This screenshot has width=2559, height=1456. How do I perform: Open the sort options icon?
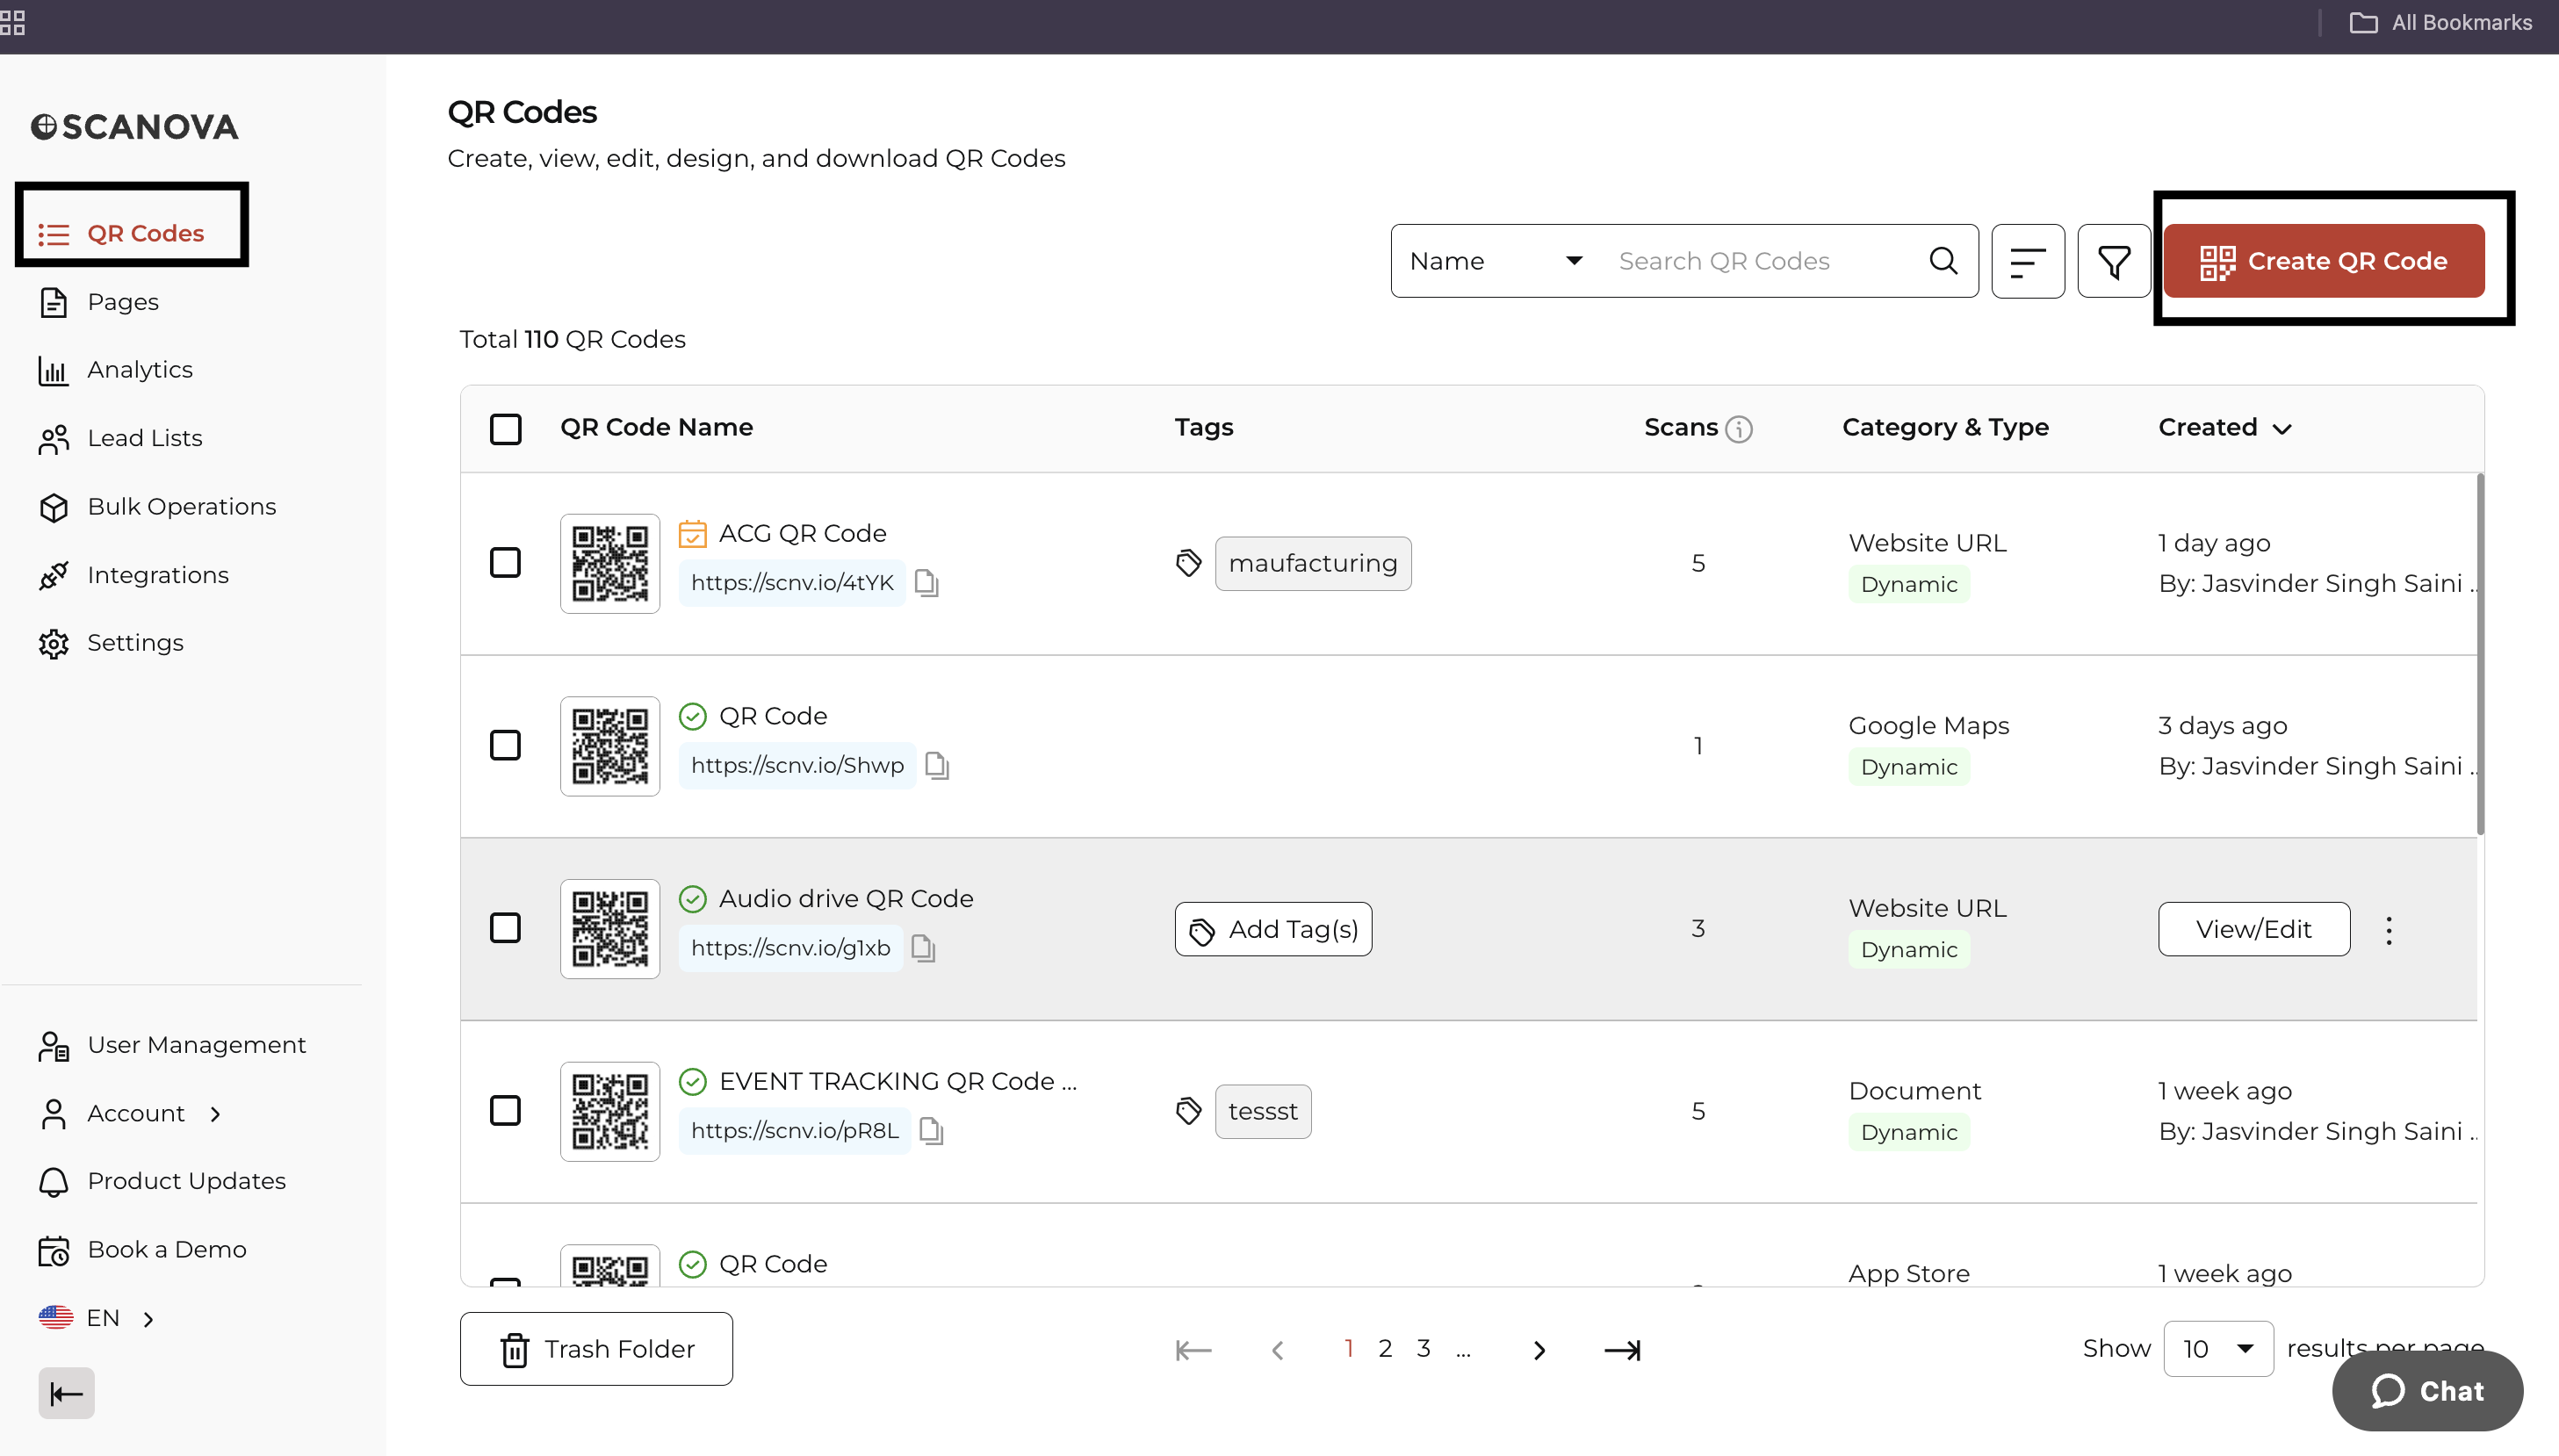(x=2027, y=261)
